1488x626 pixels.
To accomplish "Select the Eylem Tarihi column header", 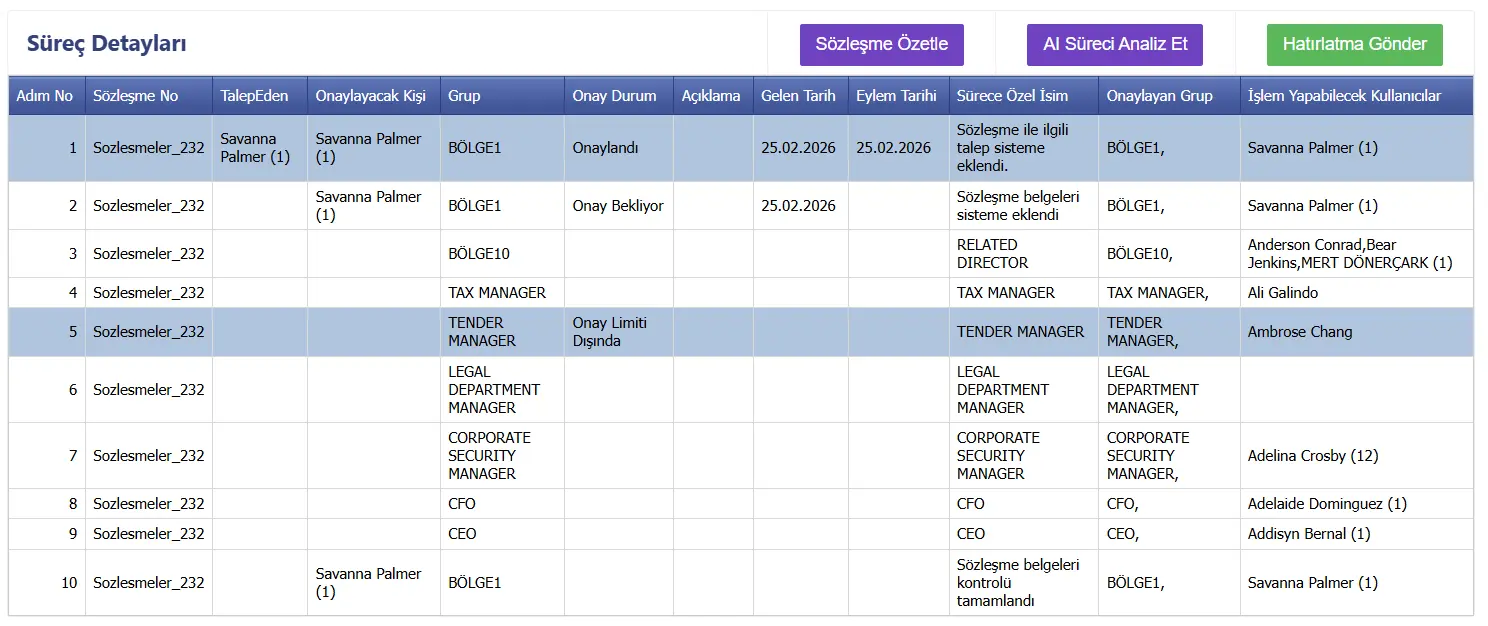I will point(896,96).
